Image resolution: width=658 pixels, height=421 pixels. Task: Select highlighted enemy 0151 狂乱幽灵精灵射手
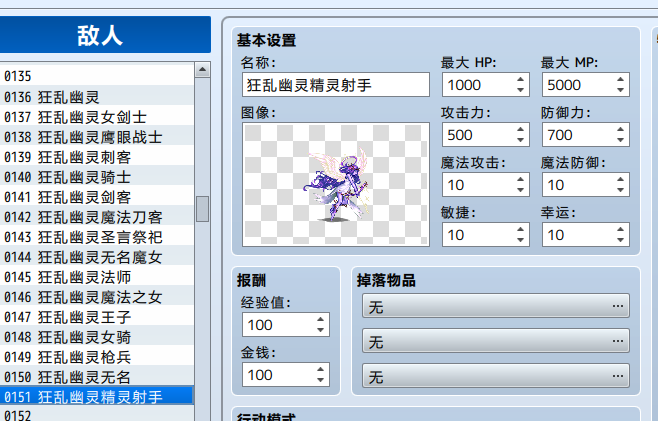pos(97,397)
